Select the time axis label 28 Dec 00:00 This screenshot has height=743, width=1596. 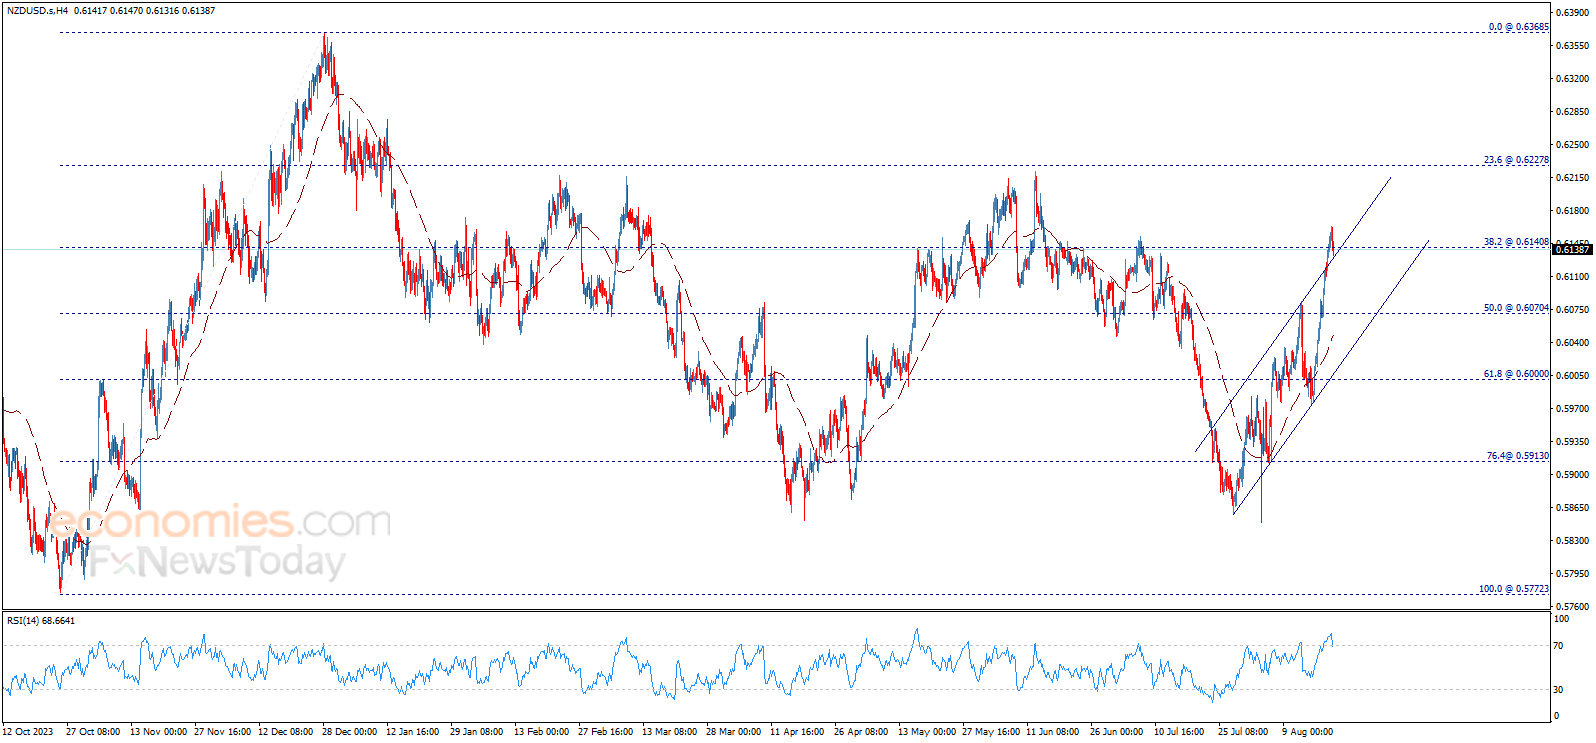pyautogui.click(x=350, y=732)
